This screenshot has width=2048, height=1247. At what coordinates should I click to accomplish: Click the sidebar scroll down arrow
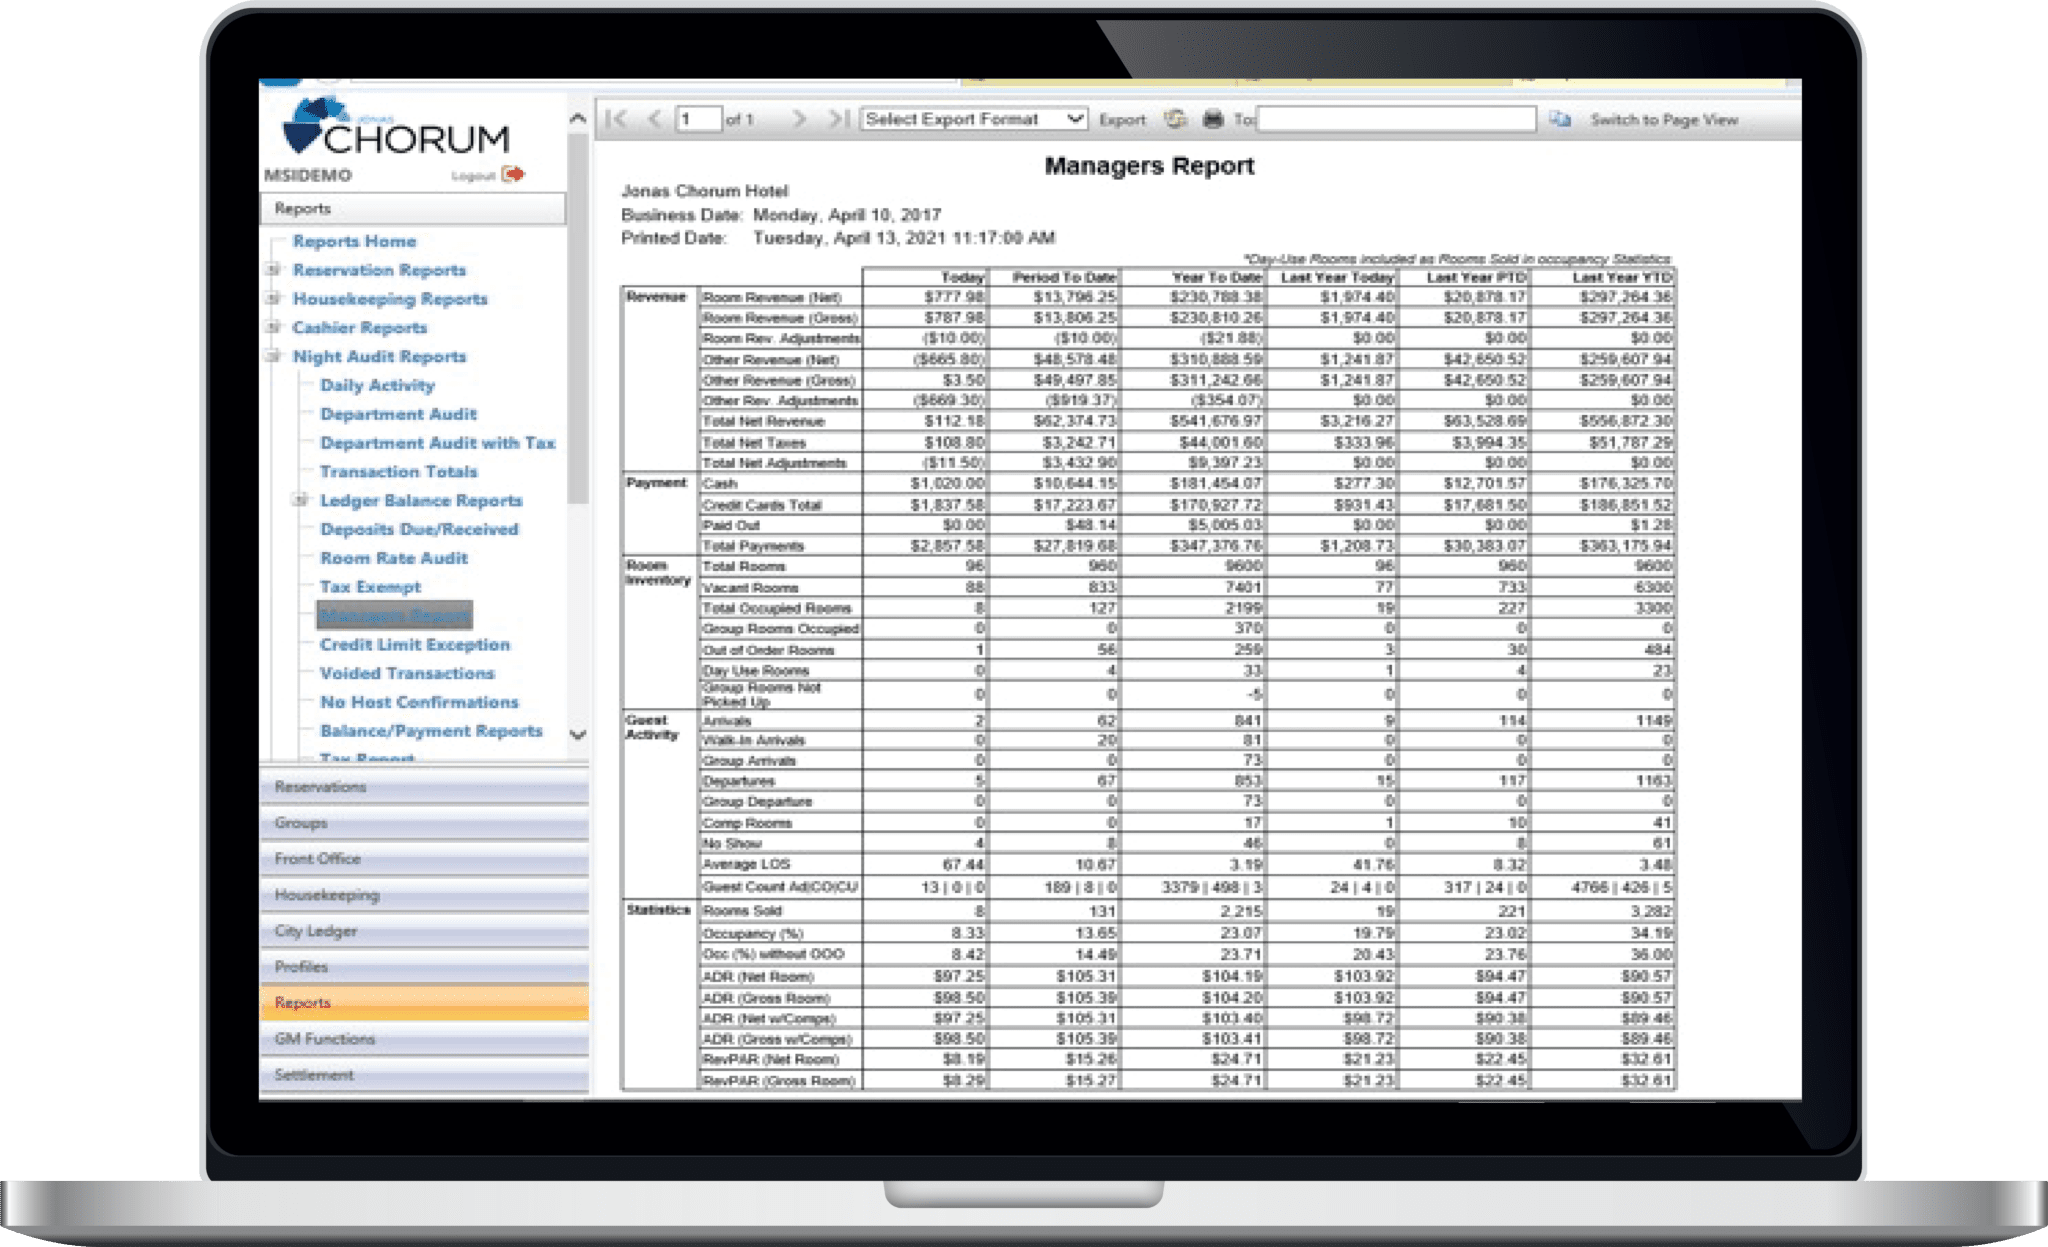577,735
